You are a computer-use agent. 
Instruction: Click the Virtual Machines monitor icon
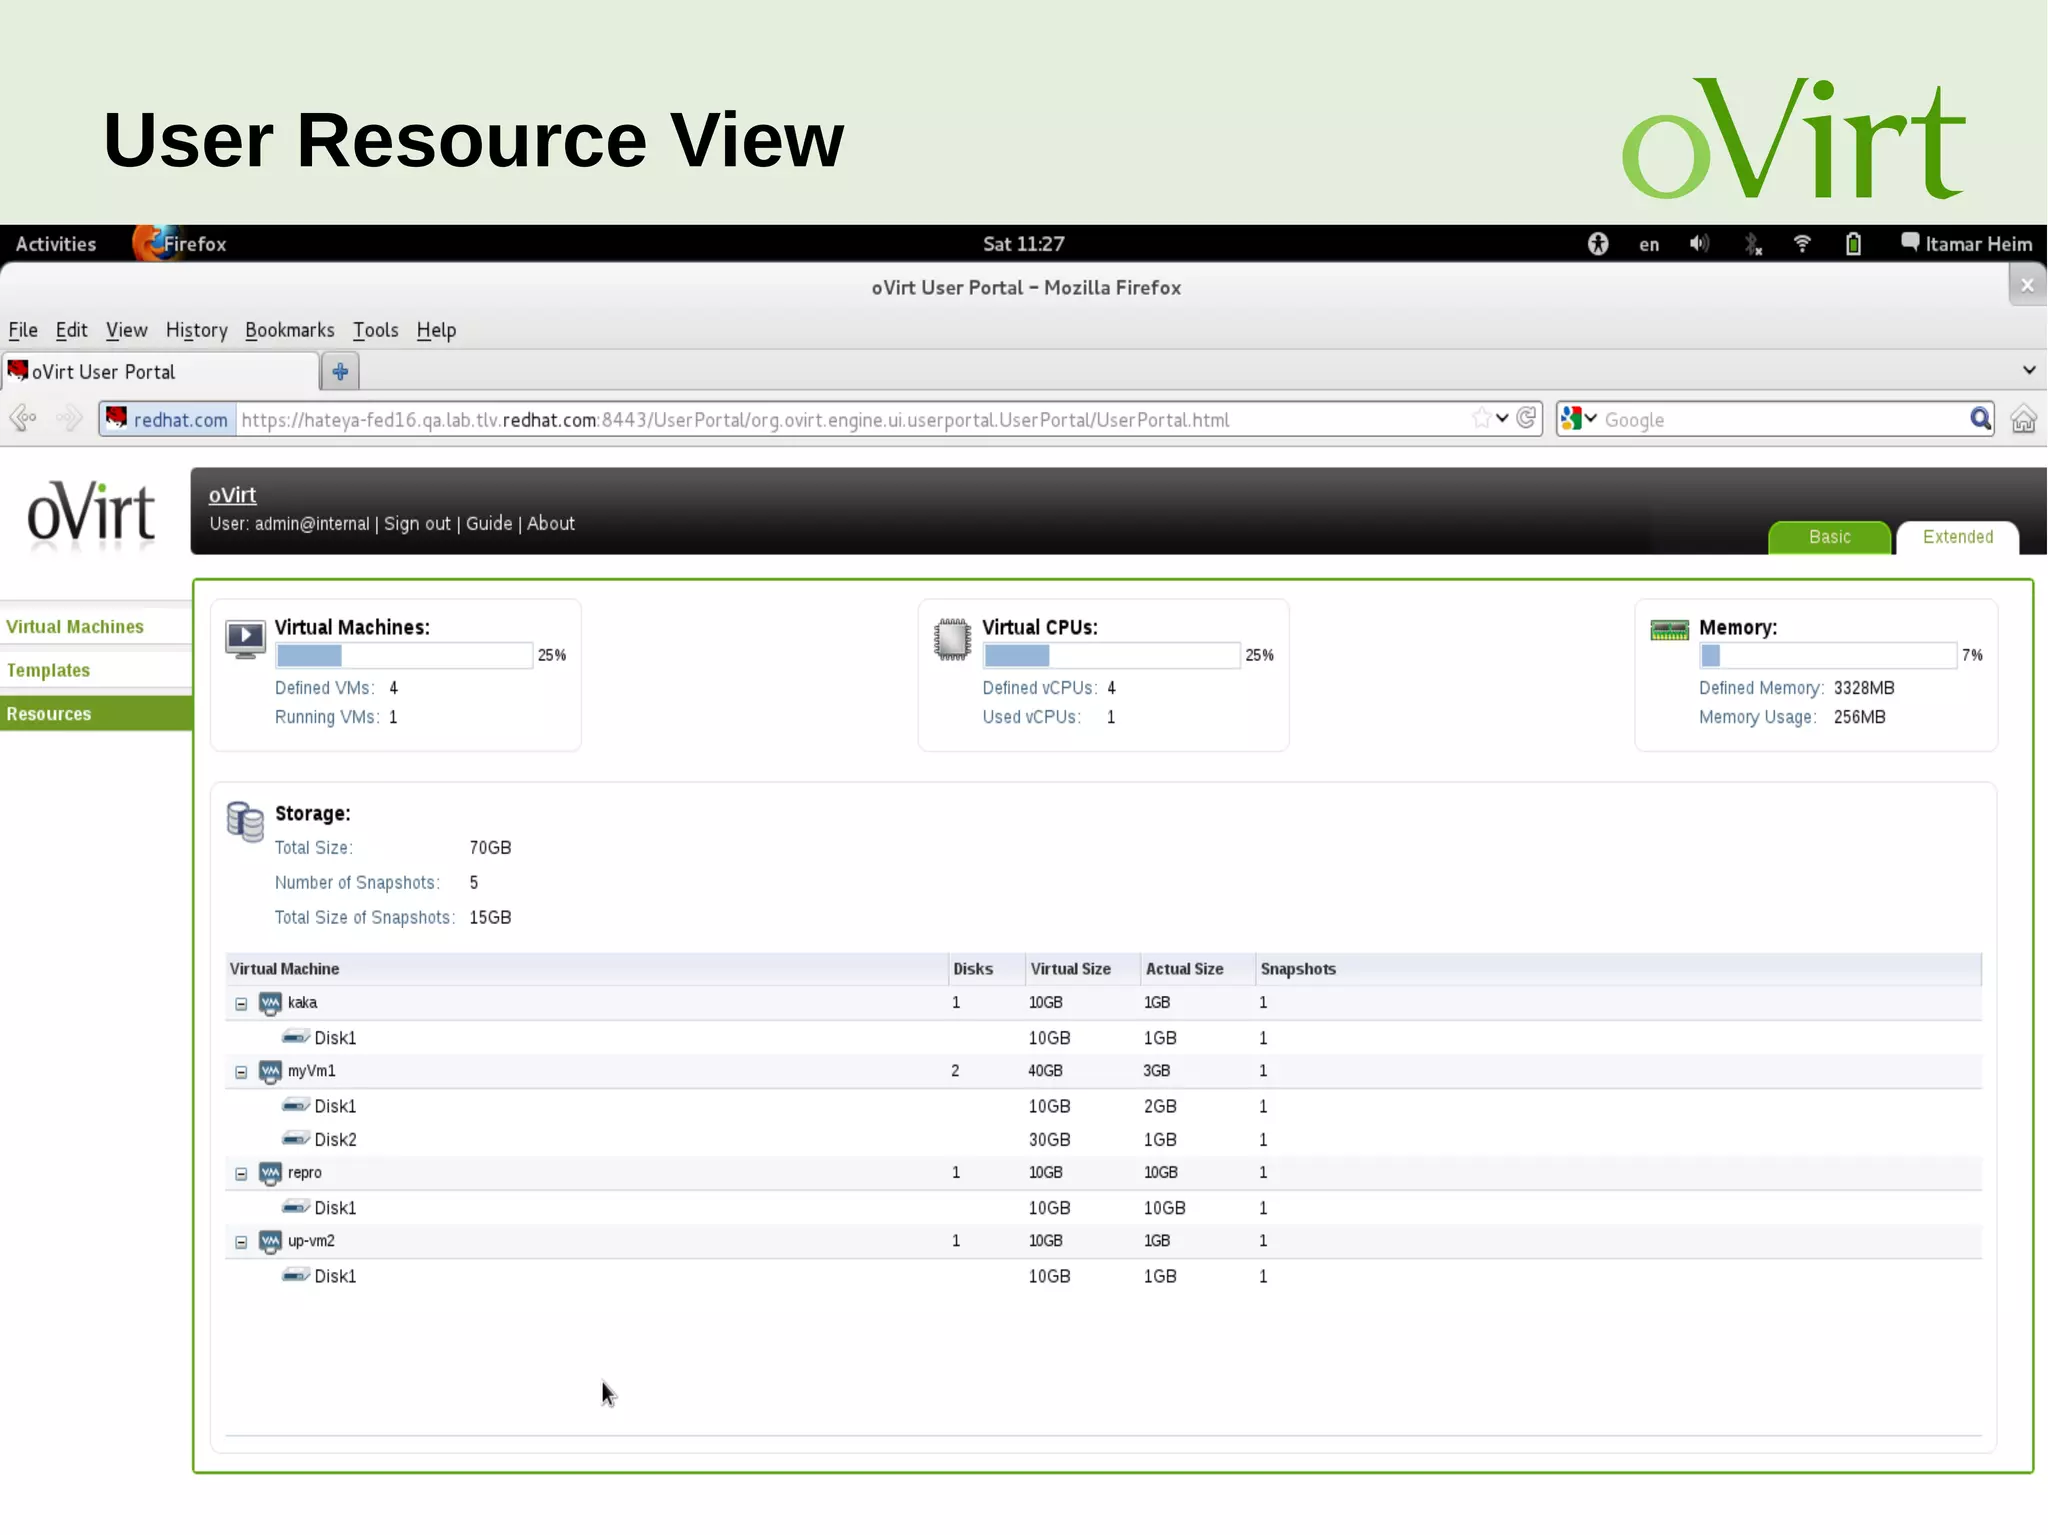point(245,640)
